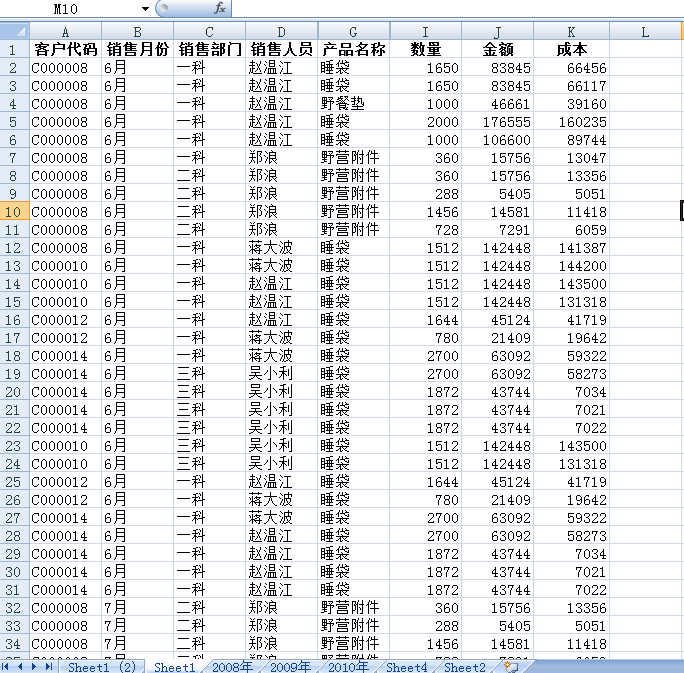Click next sheet navigation arrow
Image resolution: width=684 pixels, height=673 pixels.
(34, 666)
